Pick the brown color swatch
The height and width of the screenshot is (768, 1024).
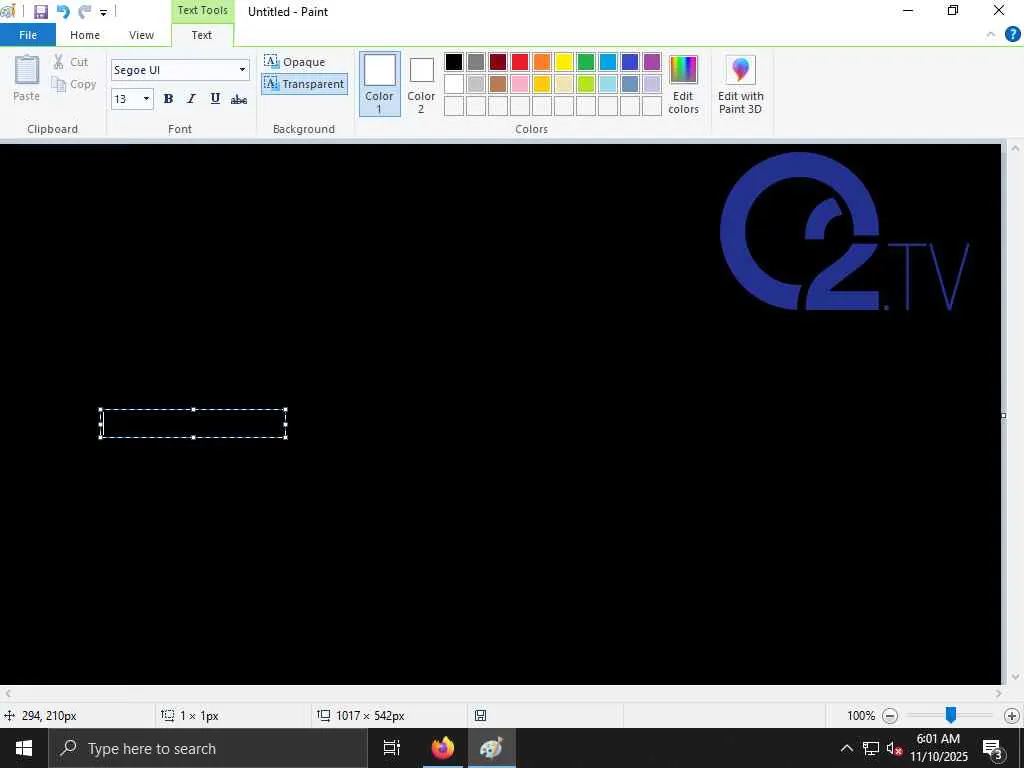(498, 84)
